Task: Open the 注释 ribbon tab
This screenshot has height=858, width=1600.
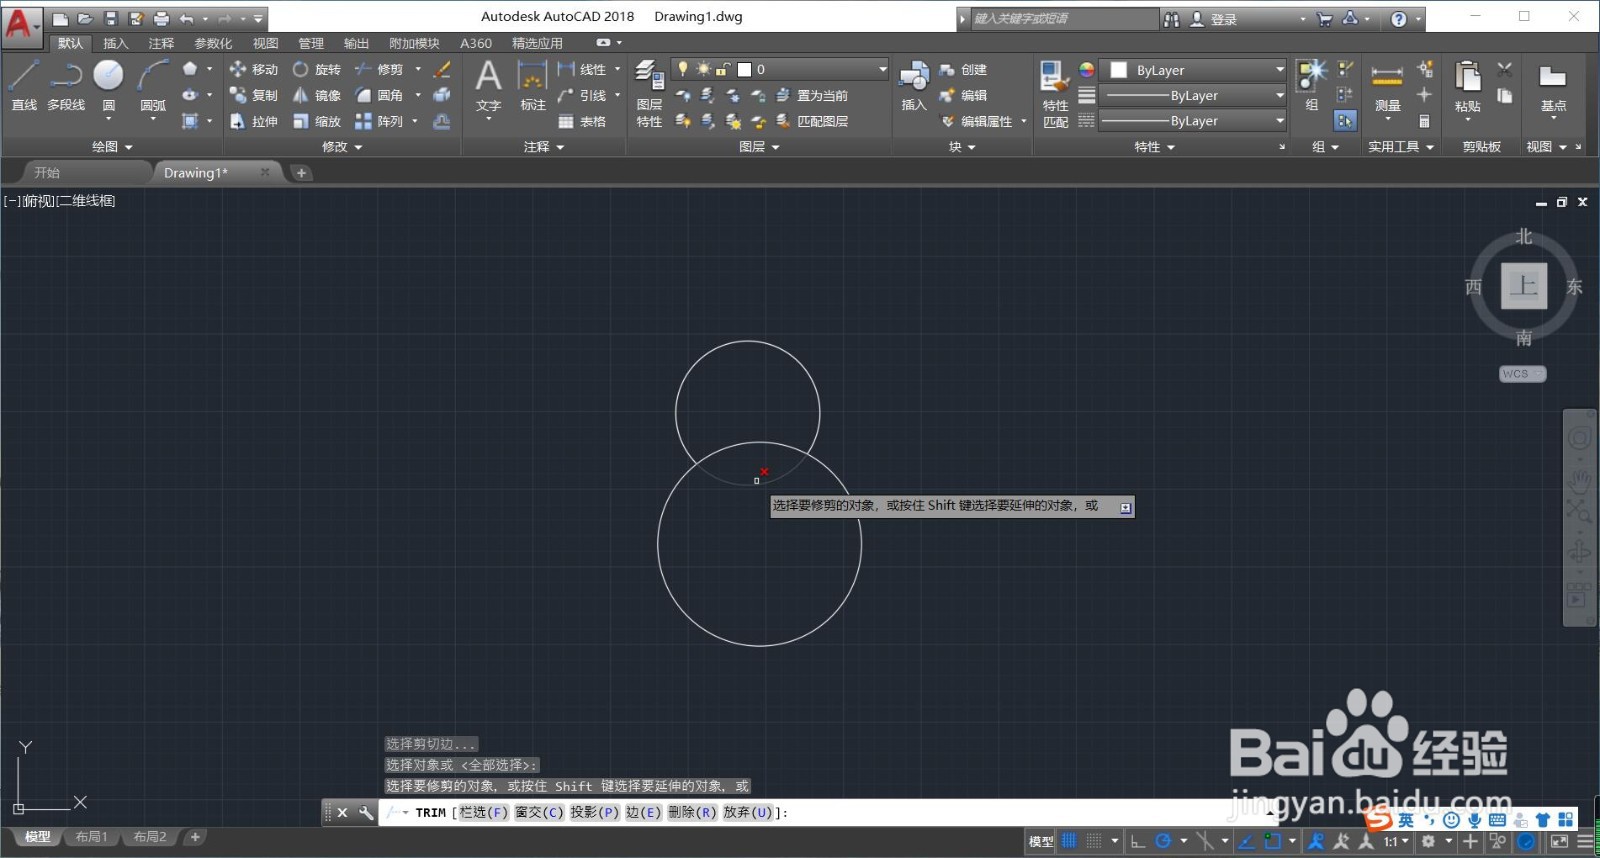Action: coord(161,43)
